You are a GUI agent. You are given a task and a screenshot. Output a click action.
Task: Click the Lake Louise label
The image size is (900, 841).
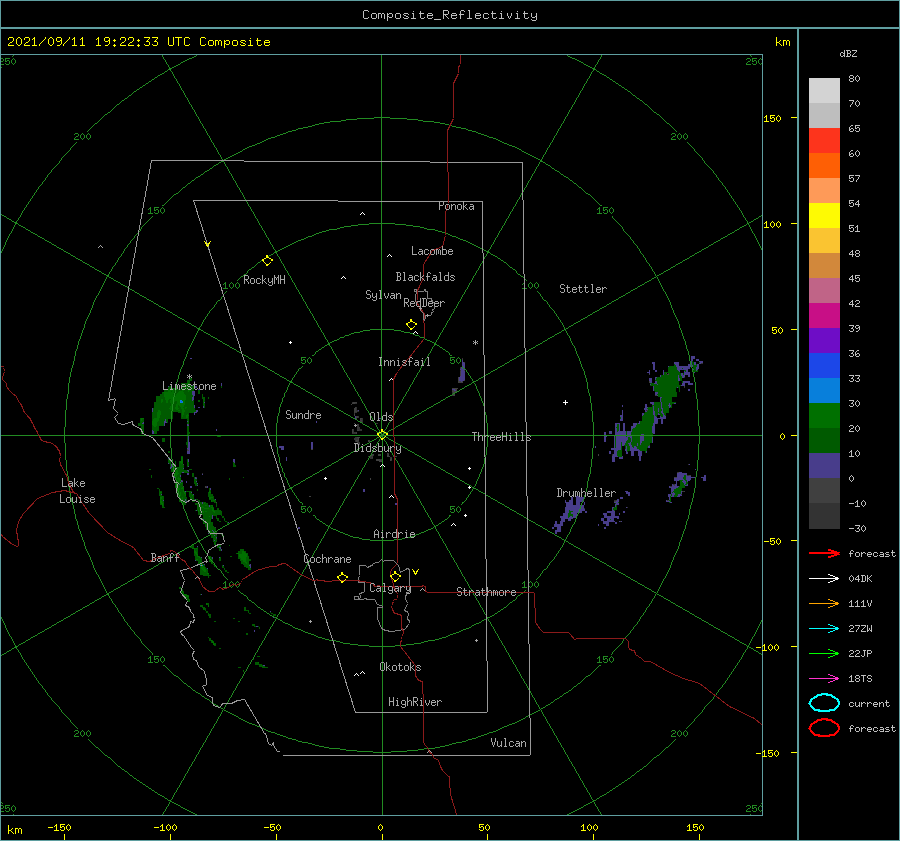77,491
